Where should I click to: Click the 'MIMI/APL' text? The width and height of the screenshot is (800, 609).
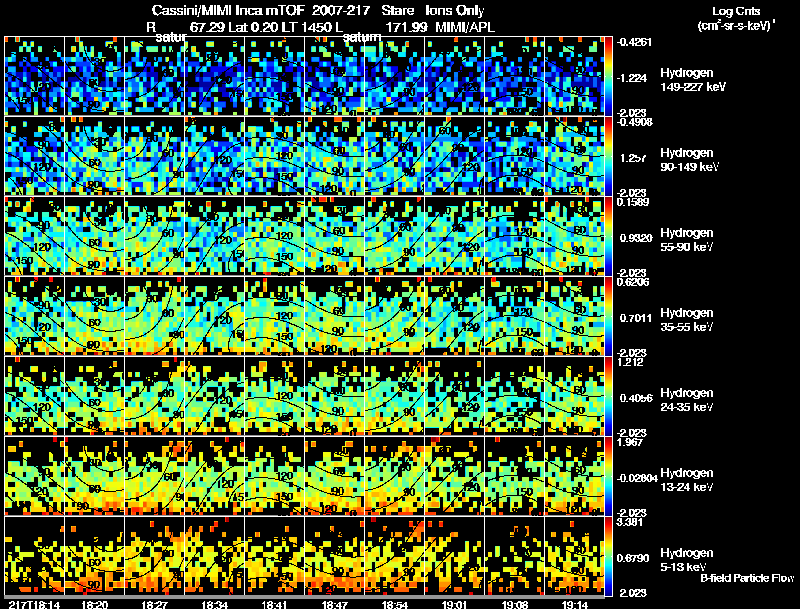(465, 27)
